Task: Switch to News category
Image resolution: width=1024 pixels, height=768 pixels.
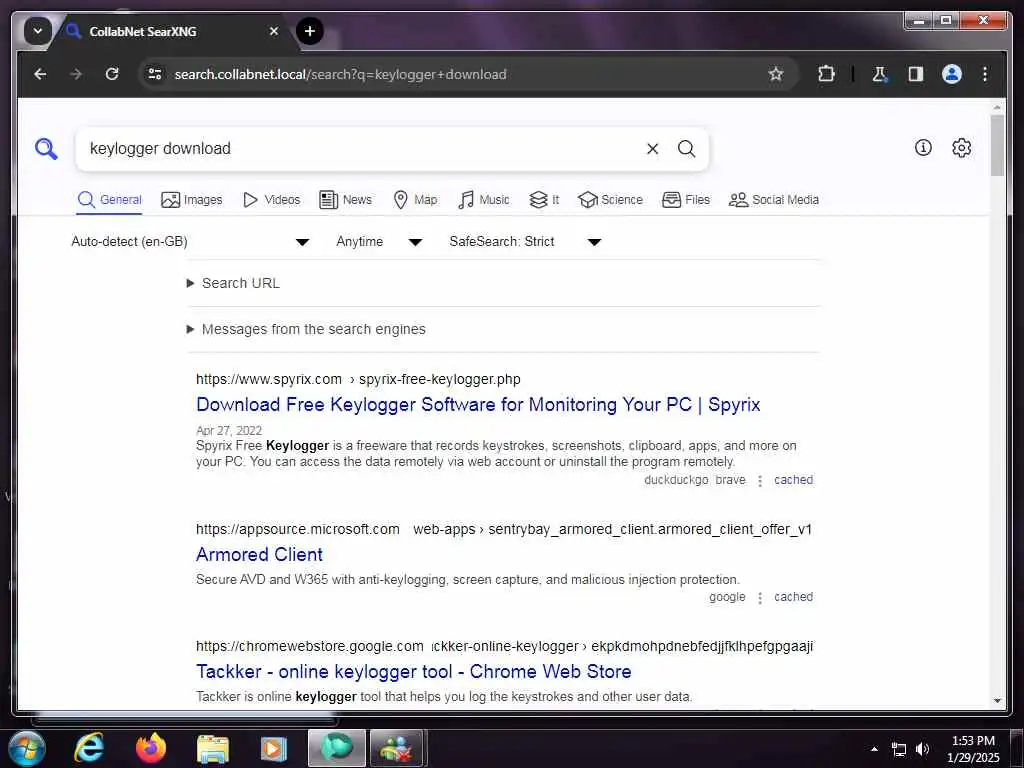Action: 345,199
